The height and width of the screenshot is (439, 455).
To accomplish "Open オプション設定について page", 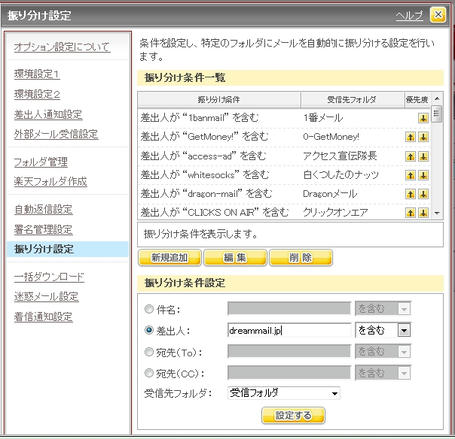I will (x=62, y=47).
